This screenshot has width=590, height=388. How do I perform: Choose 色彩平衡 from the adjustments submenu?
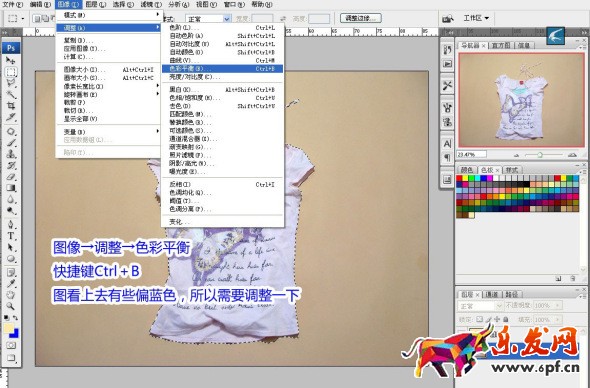(222, 68)
